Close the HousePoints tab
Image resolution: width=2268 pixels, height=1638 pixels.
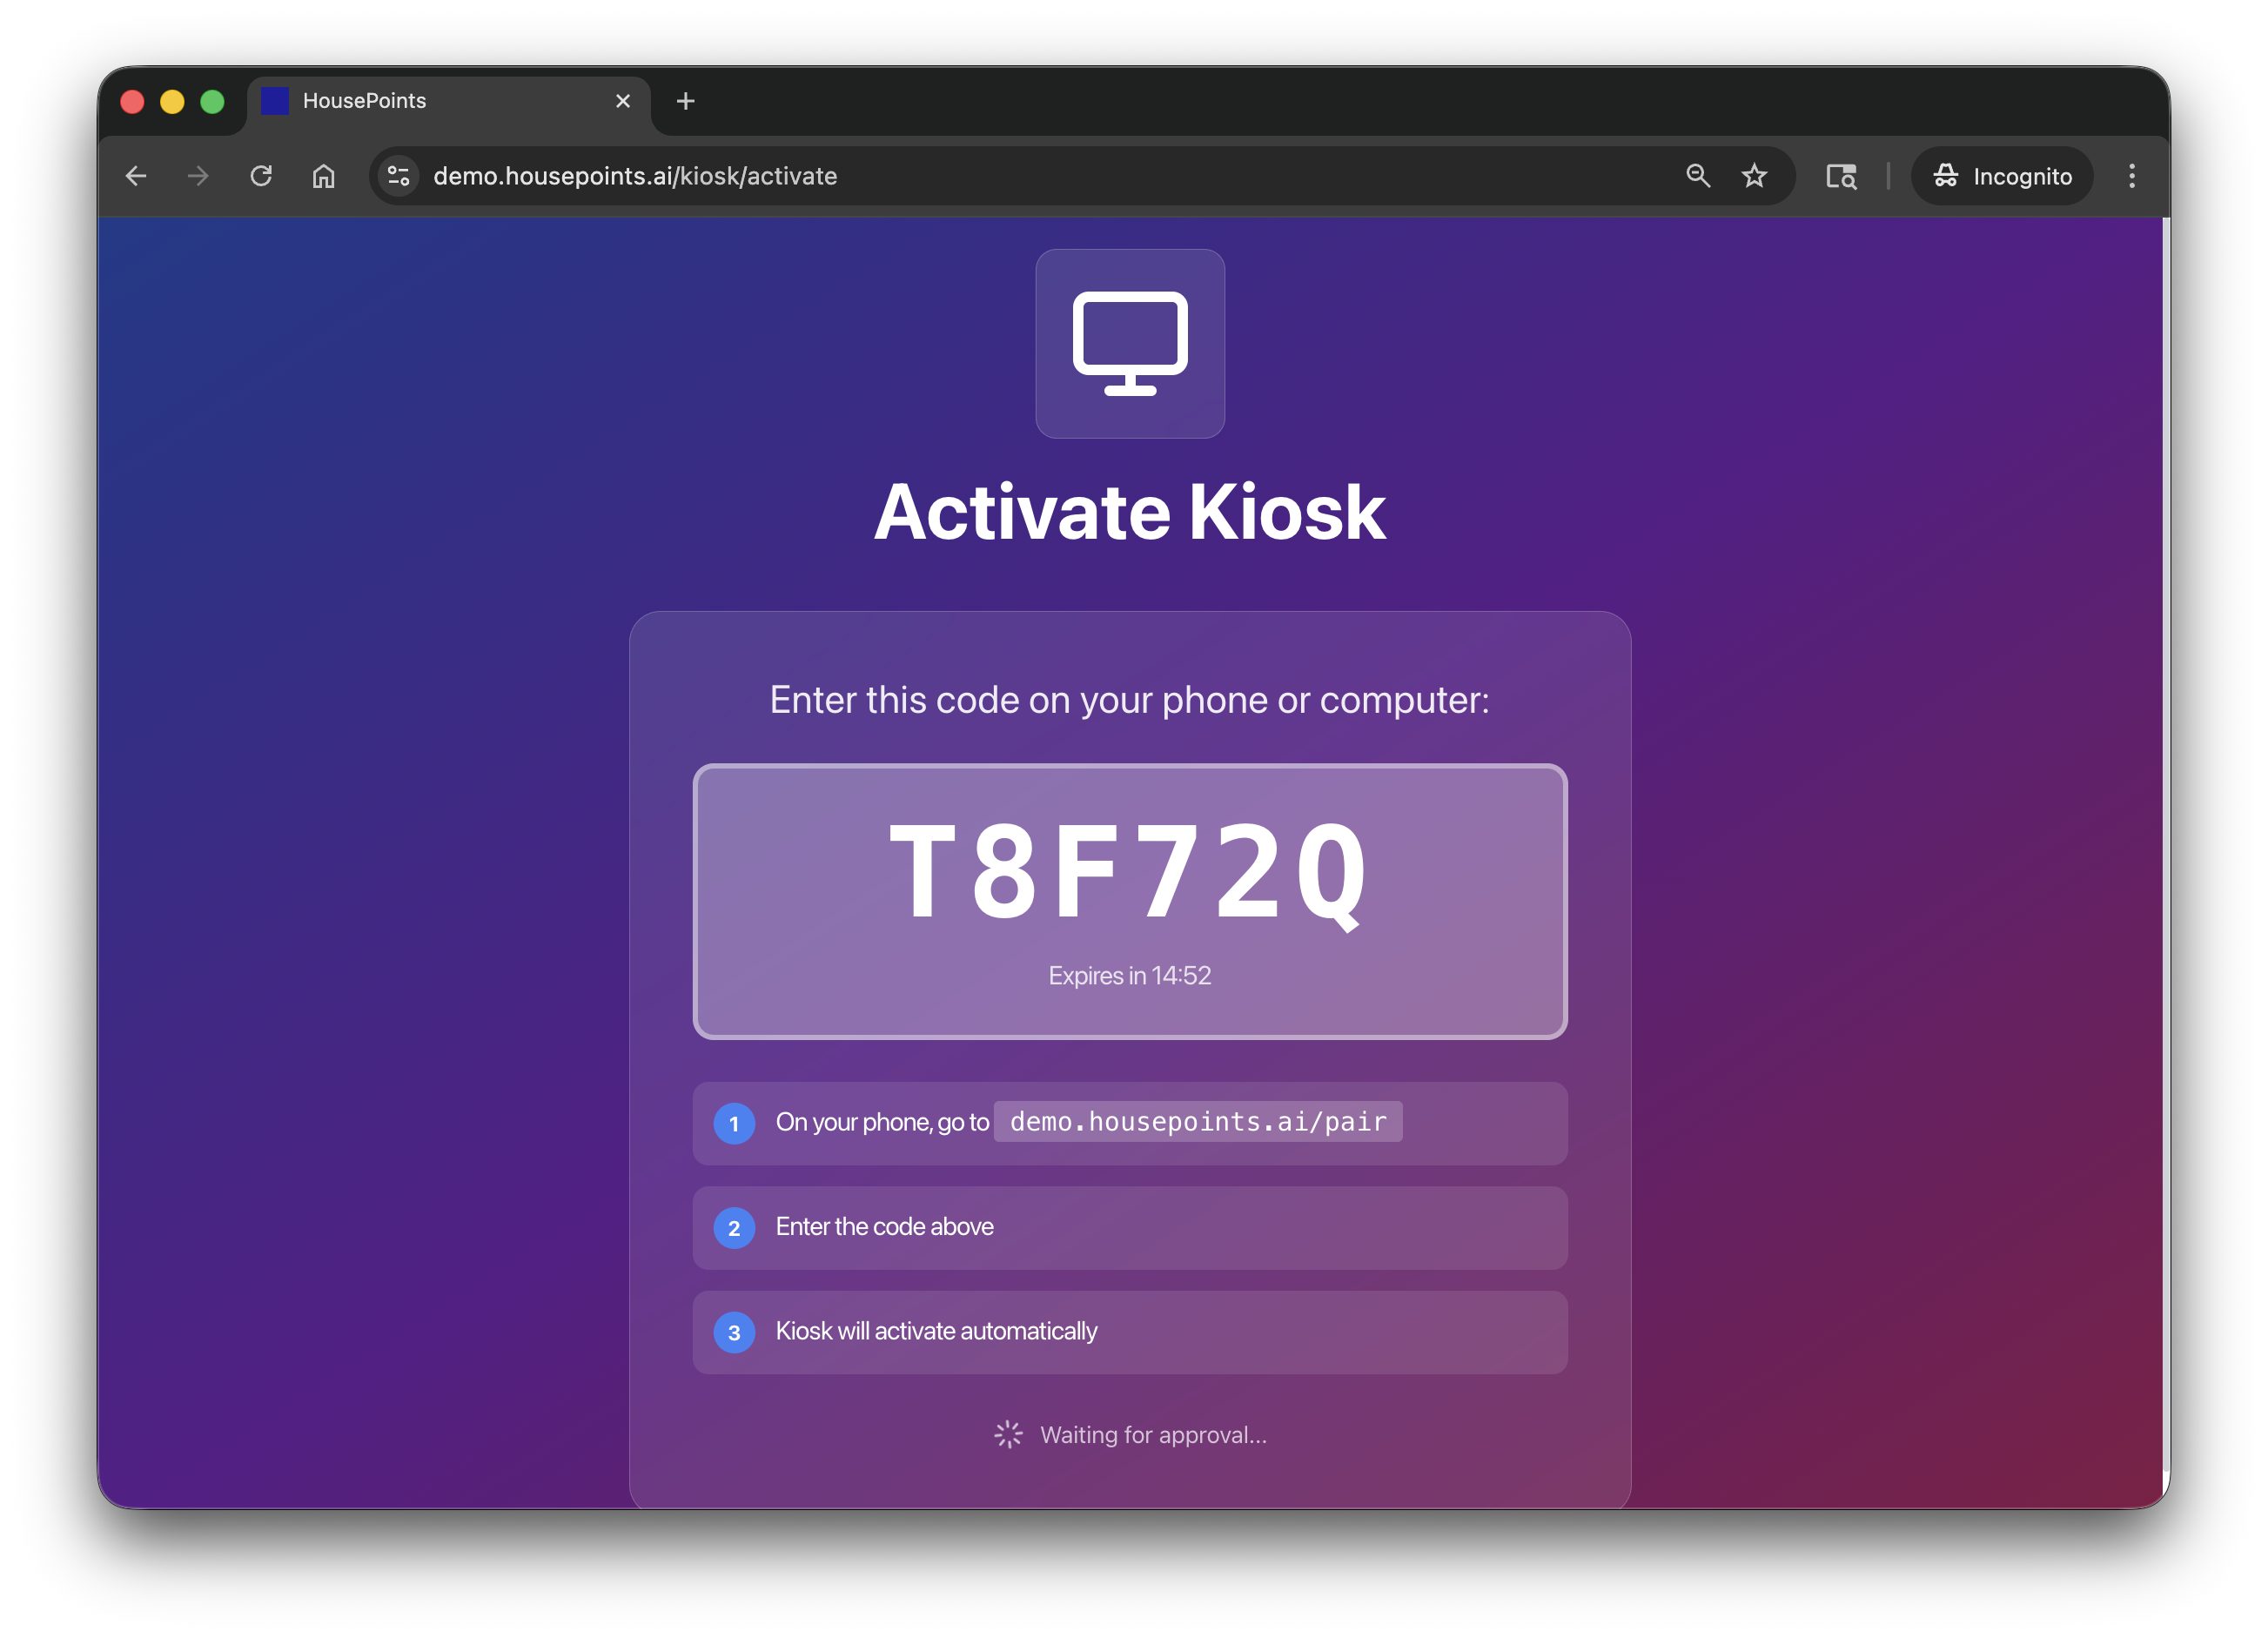pos(623,101)
